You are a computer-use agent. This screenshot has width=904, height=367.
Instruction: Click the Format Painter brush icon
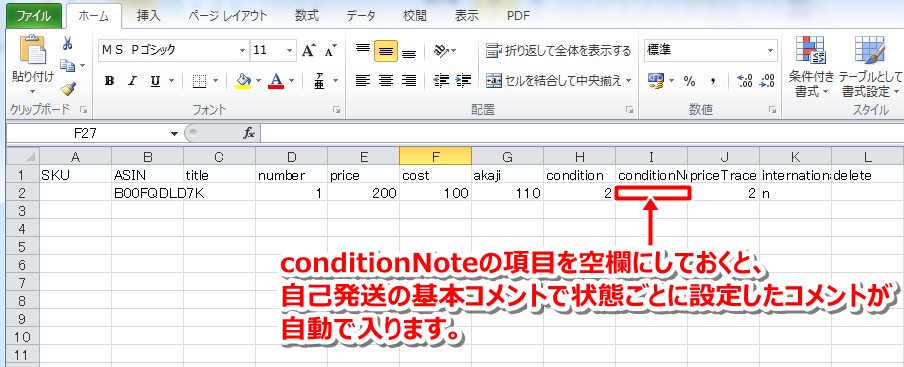(68, 87)
